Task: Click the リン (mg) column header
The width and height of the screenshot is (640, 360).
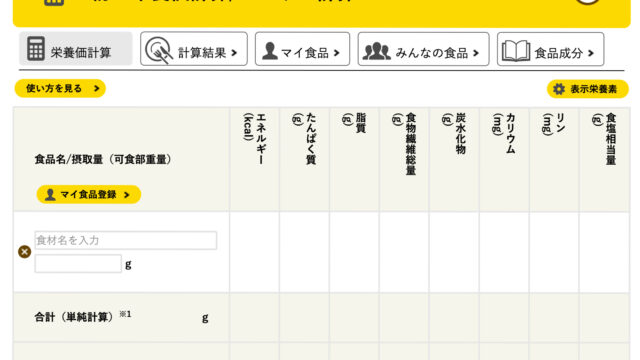Action: point(554,160)
